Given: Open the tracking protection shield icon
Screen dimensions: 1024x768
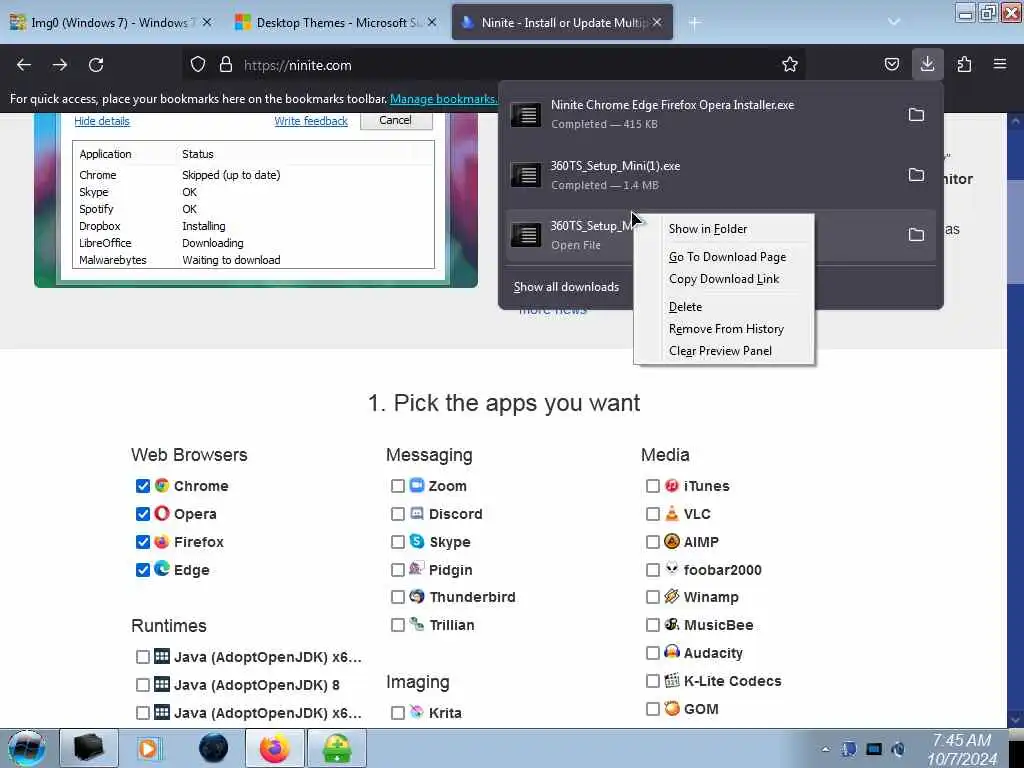Looking at the screenshot, I should pos(198,65).
